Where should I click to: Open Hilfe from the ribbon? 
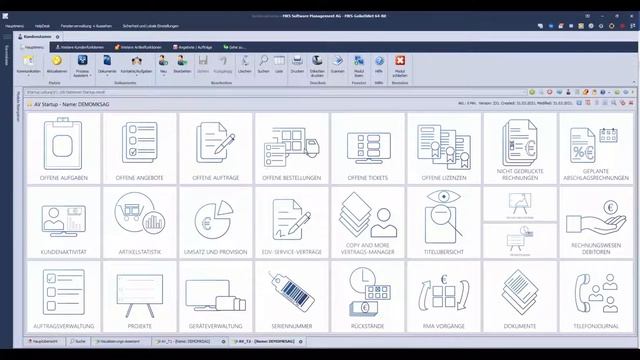(x=379, y=64)
